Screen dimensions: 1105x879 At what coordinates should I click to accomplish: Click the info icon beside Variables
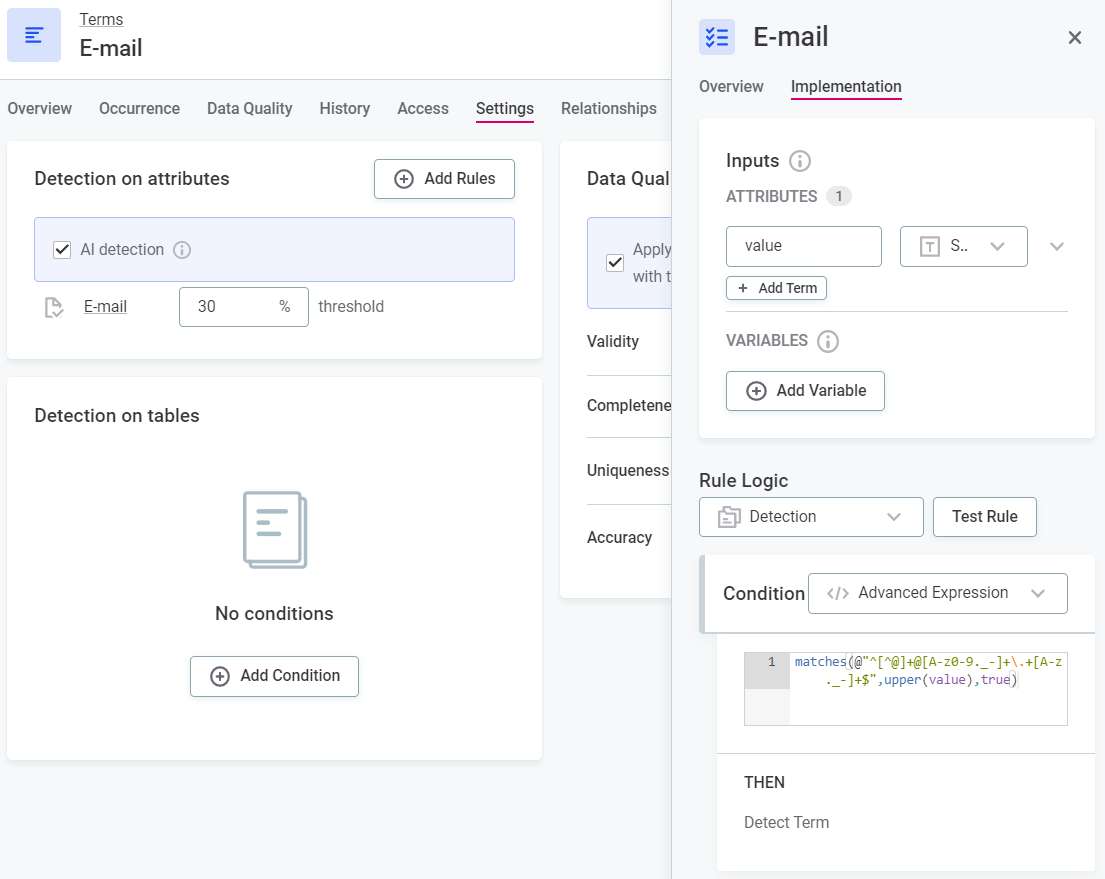click(827, 341)
